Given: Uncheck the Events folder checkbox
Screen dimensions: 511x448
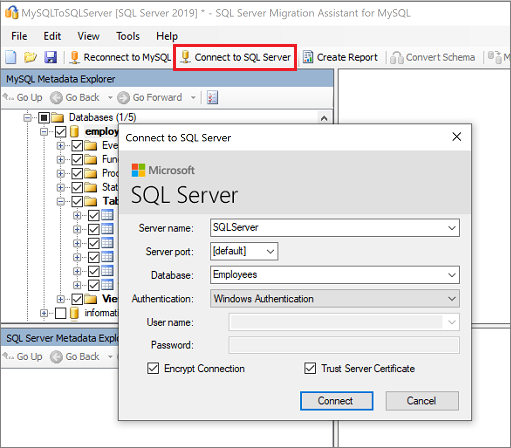Looking at the screenshot, I should pos(77,146).
